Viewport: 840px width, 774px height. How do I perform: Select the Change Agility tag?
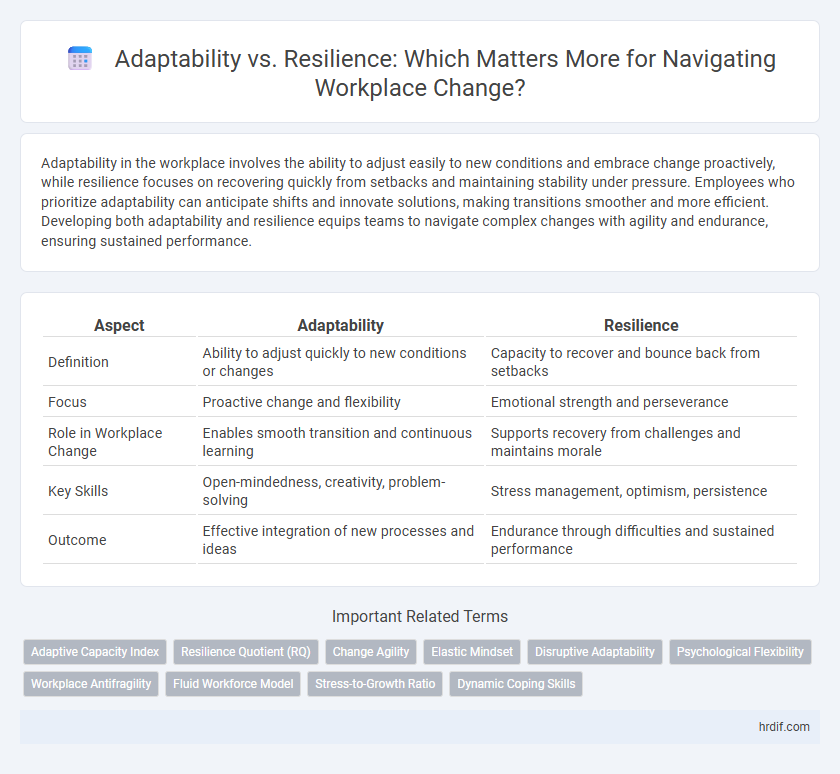pos(371,652)
